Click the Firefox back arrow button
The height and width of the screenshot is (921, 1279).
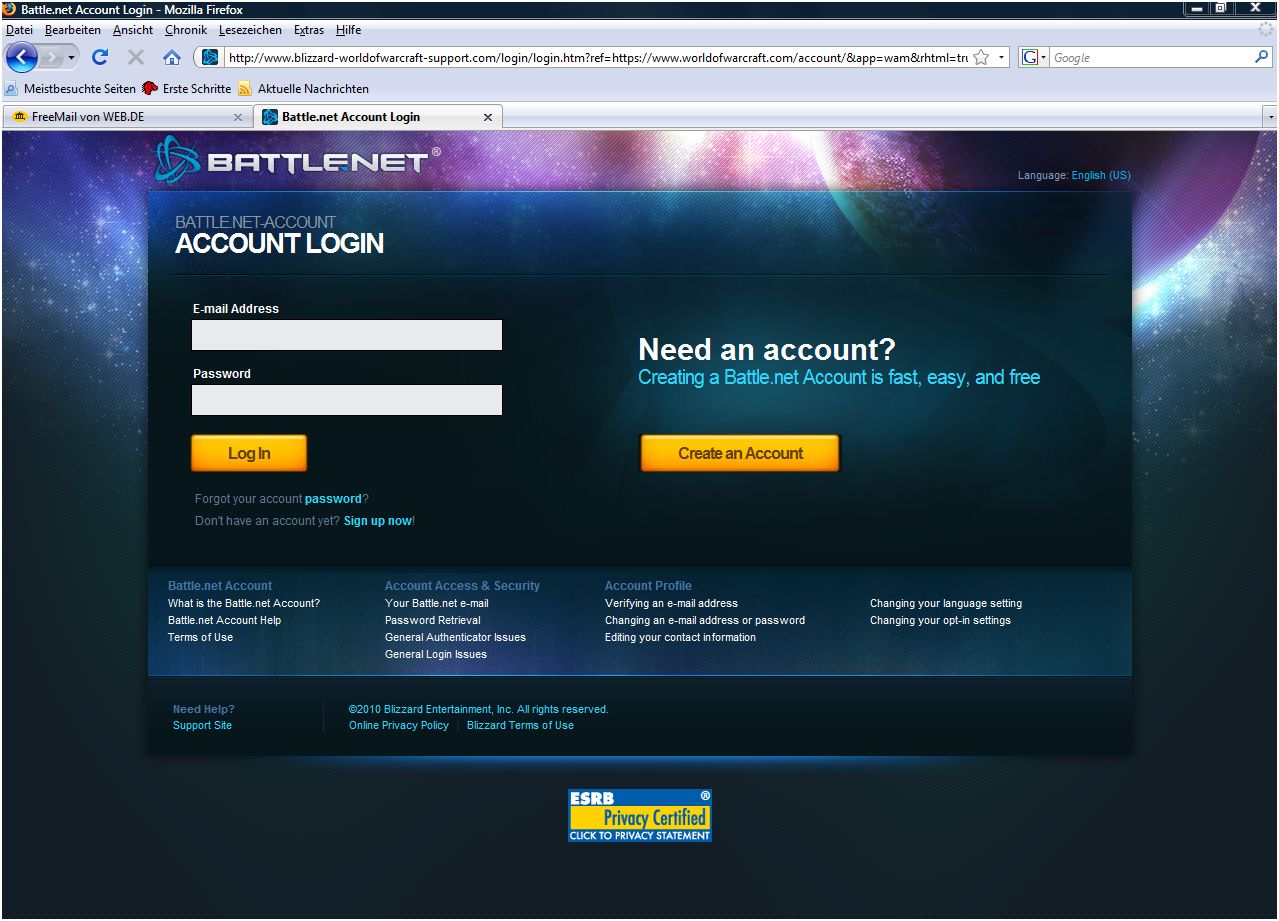(22, 57)
